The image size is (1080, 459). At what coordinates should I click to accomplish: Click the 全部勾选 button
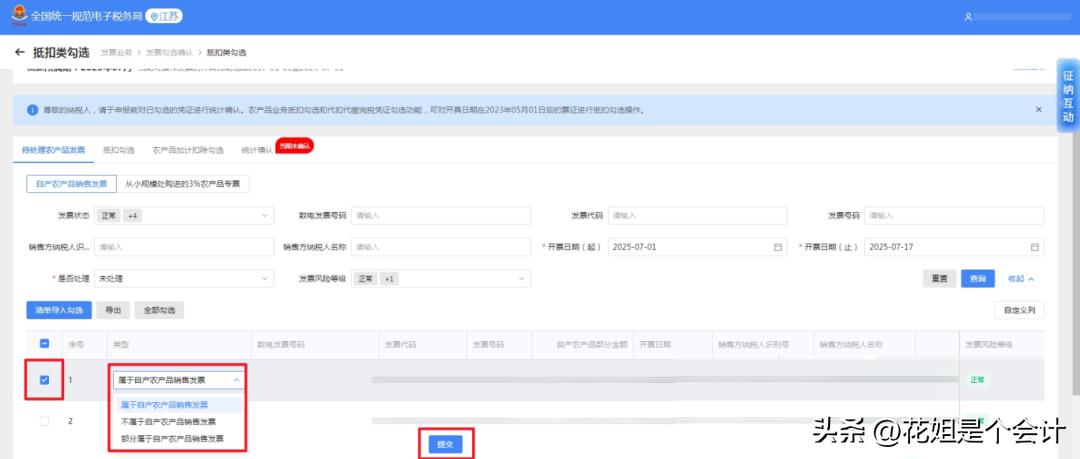[x=160, y=311]
